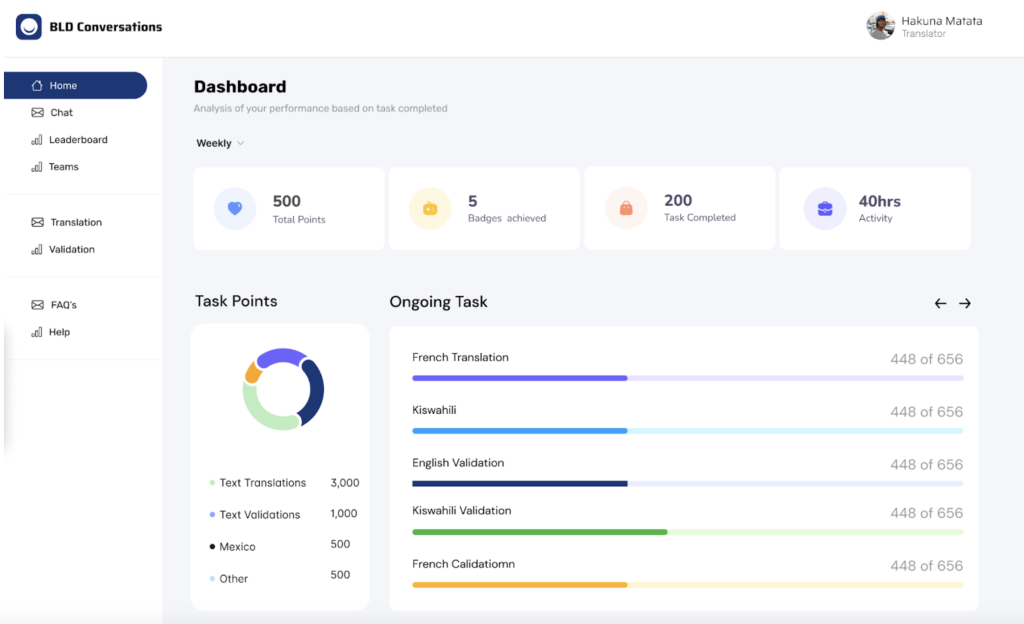Click the heart icon on Total Points card
Screen dimensions: 1024x624
pos(235,209)
